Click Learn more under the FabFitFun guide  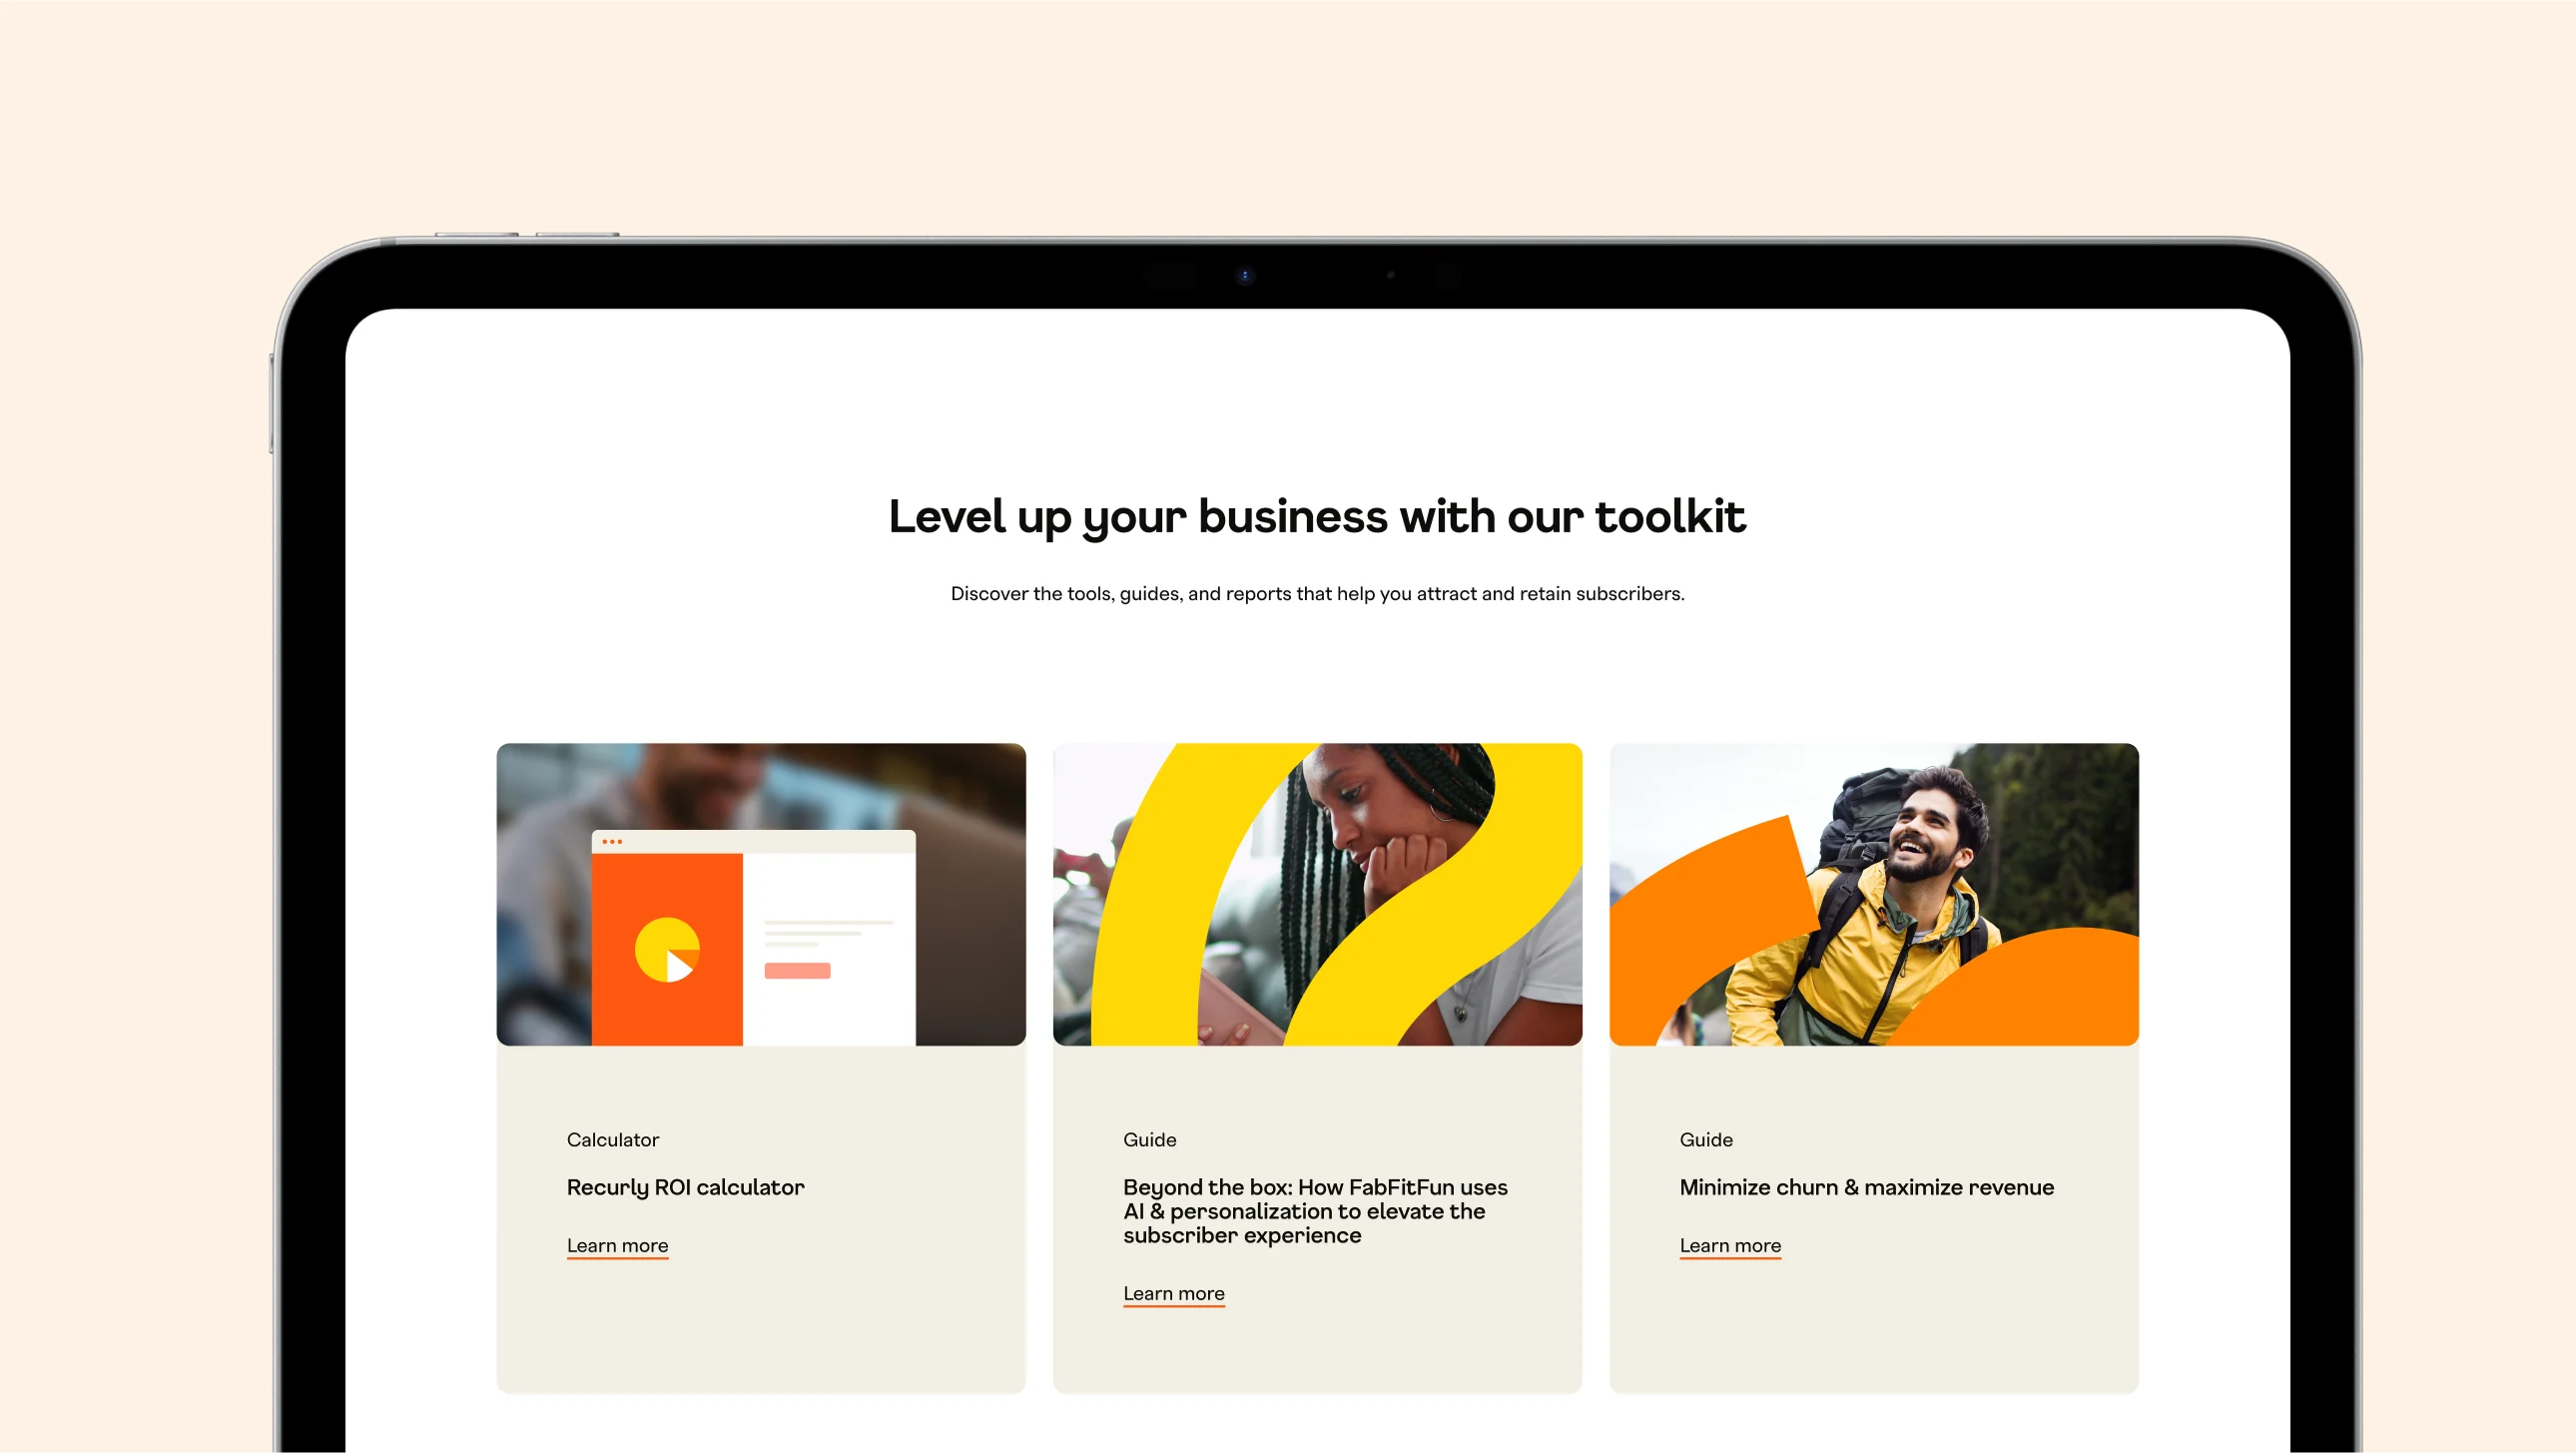[x=1173, y=1294]
